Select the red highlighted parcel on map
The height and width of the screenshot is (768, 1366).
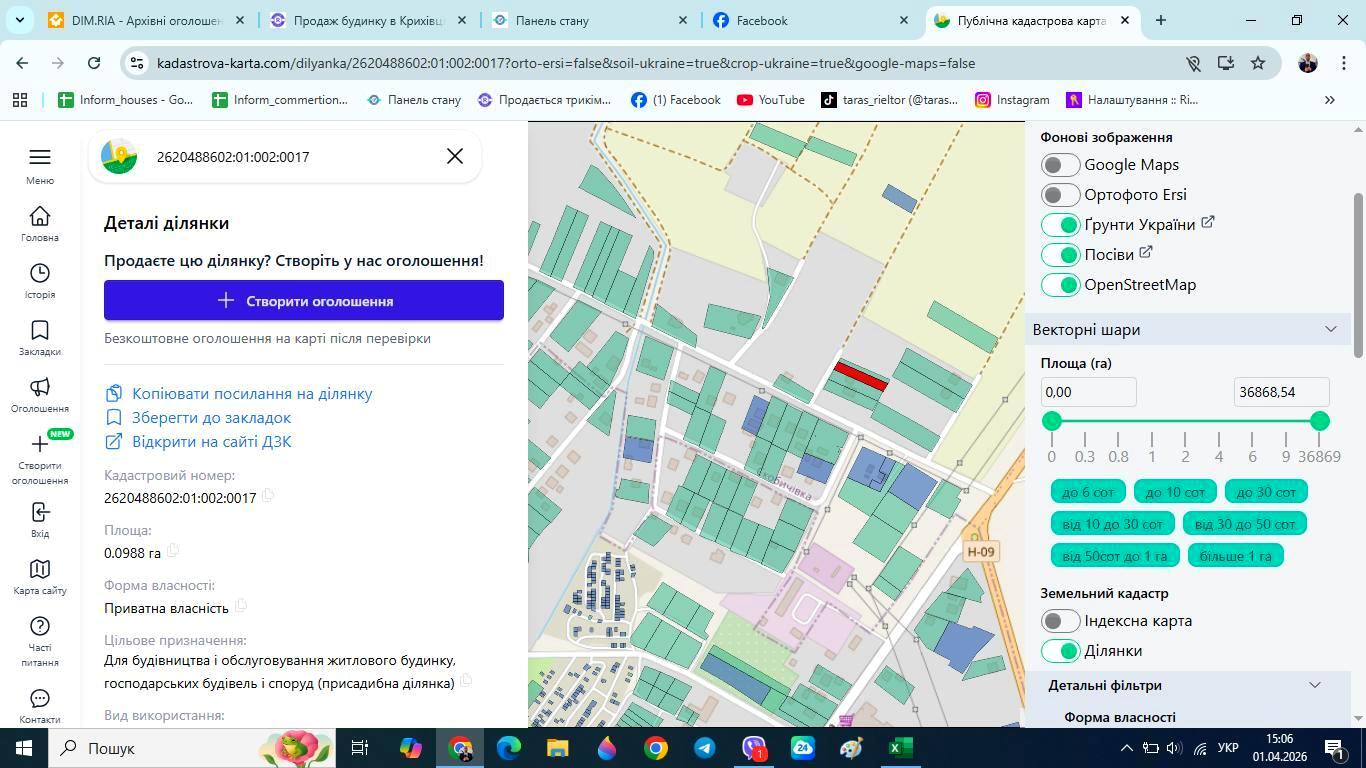(860, 377)
